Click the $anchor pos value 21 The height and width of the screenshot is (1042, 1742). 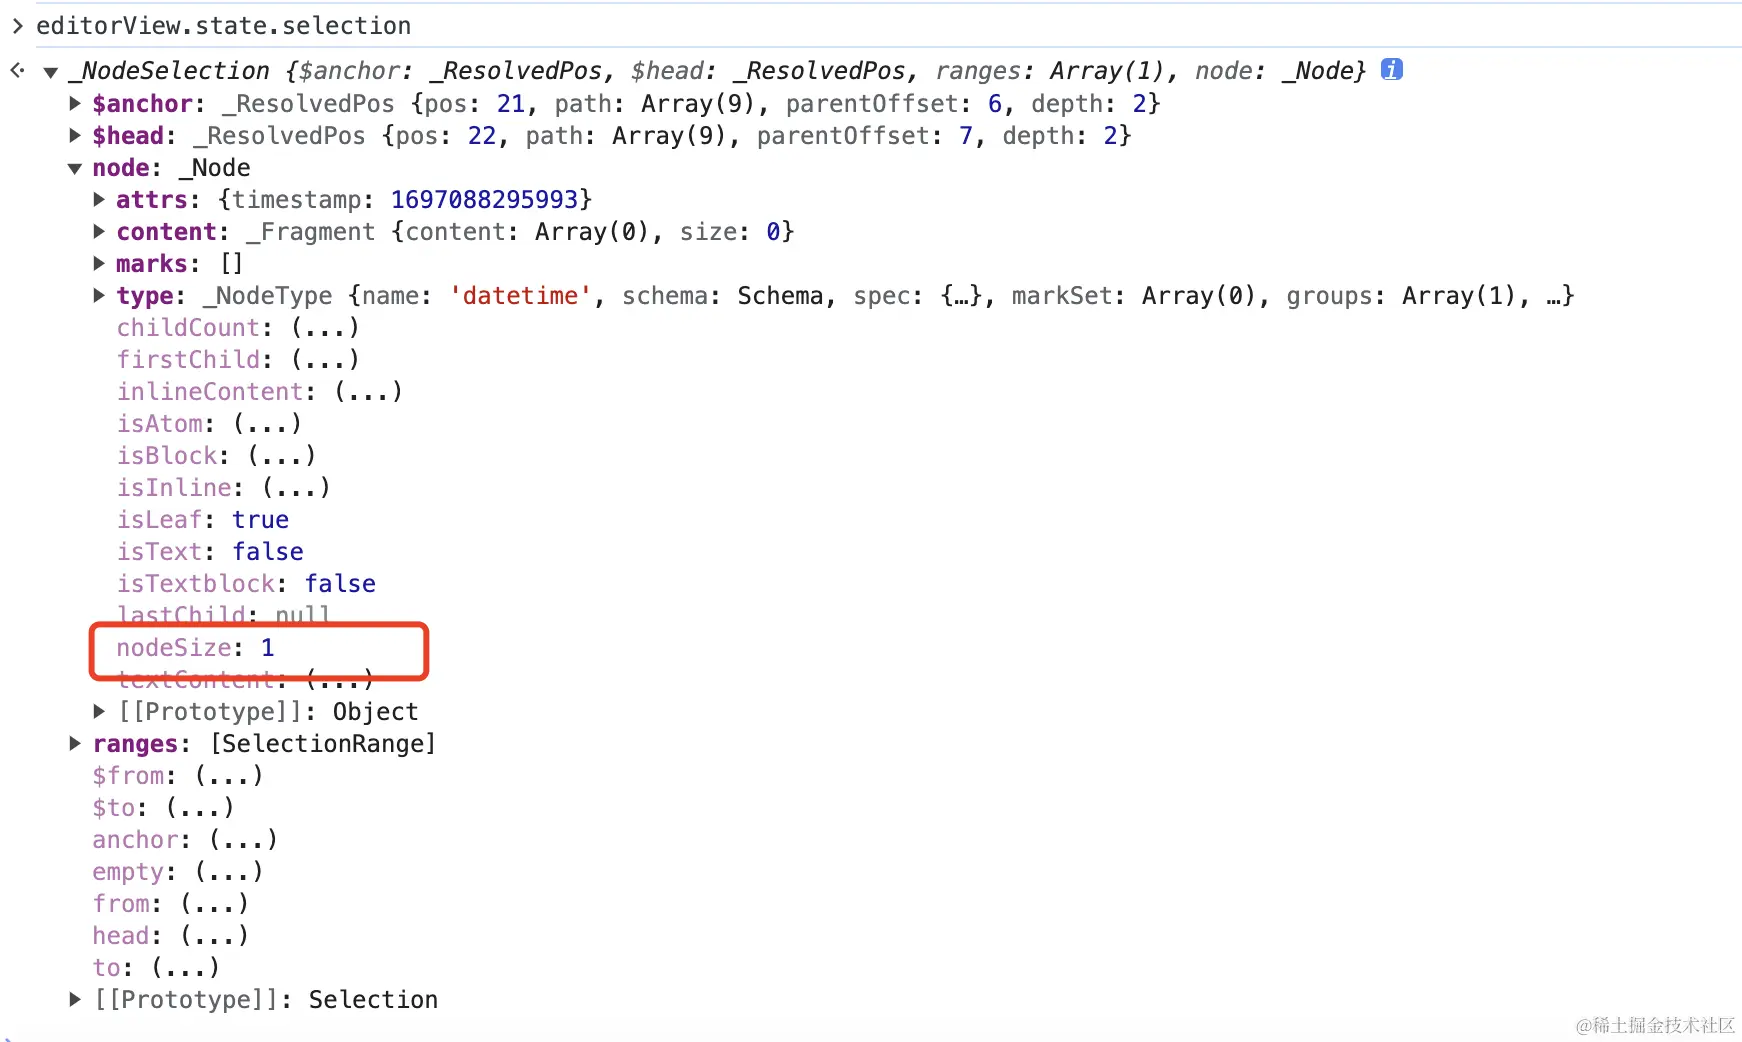pyautogui.click(x=510, y=103)
